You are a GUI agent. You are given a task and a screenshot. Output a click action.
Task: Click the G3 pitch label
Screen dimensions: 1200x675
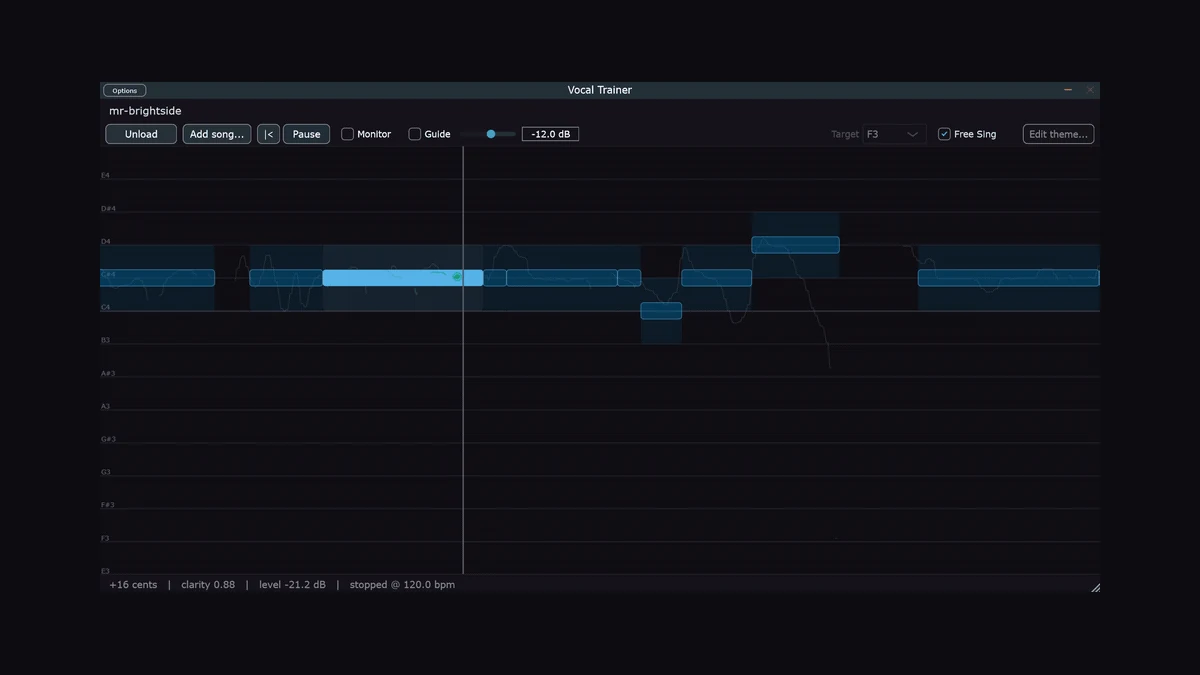(106, 473)
